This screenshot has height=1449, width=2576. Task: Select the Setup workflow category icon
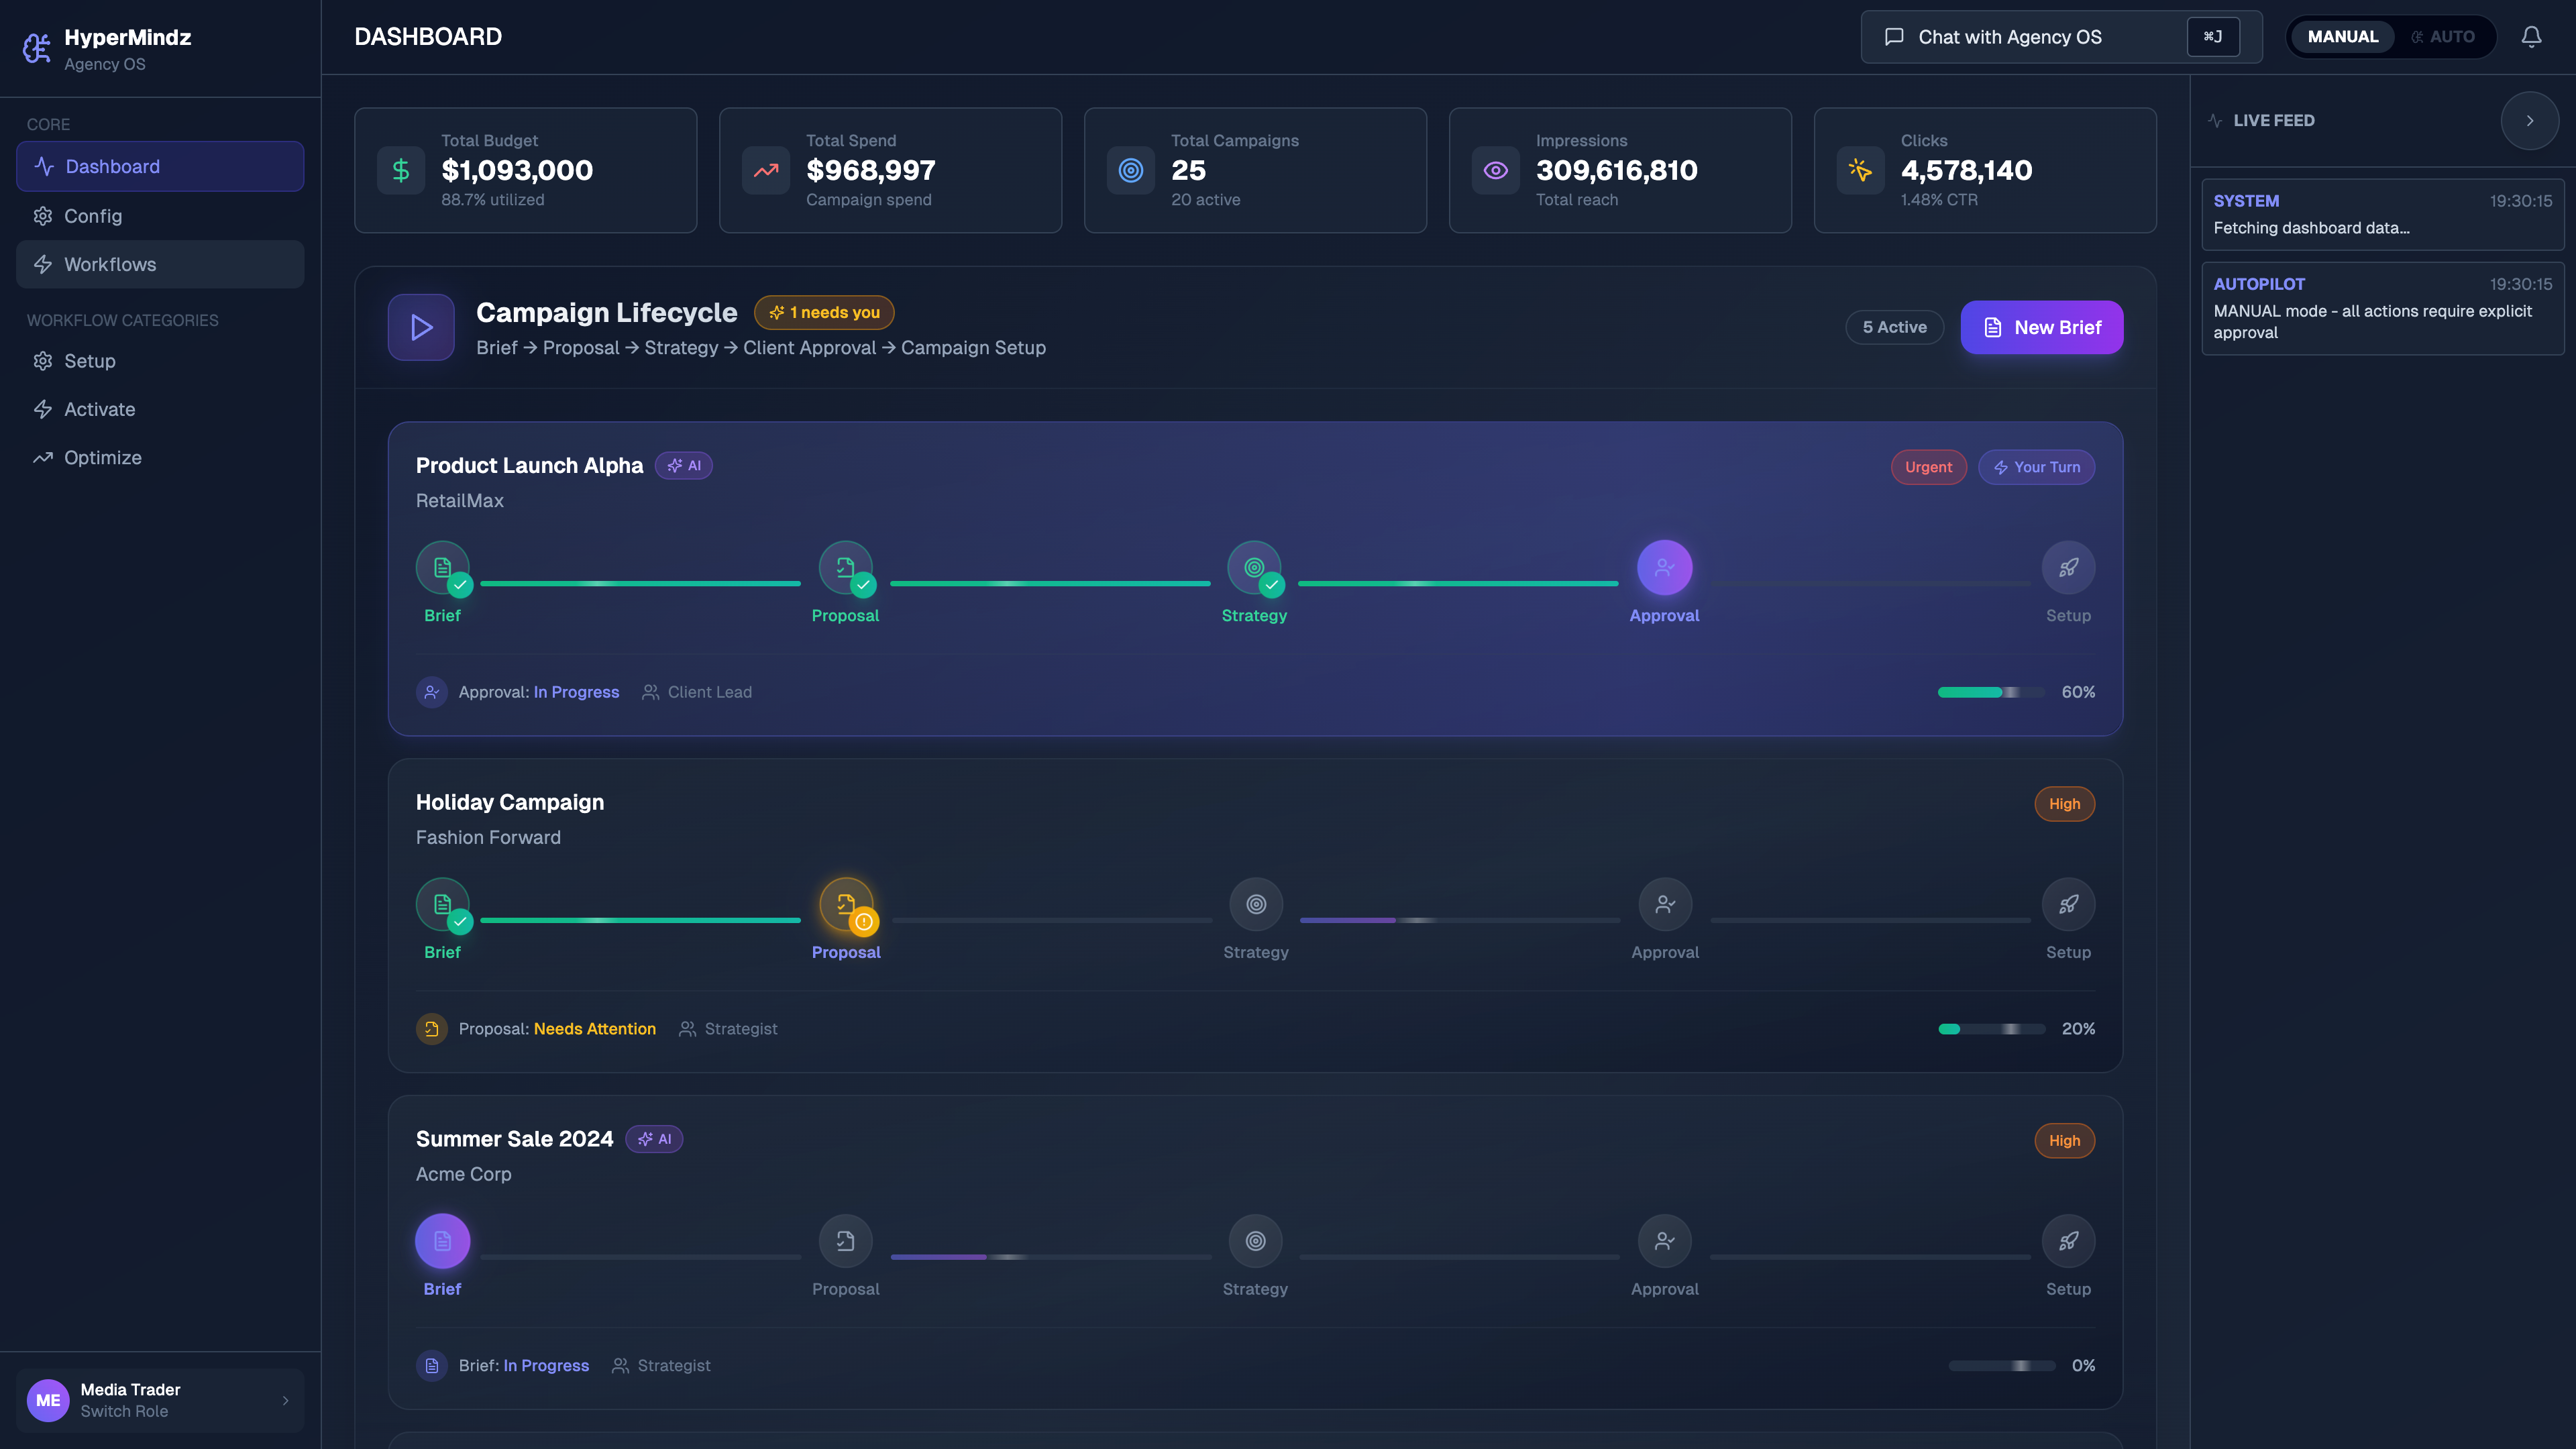(x=43, y=361)
